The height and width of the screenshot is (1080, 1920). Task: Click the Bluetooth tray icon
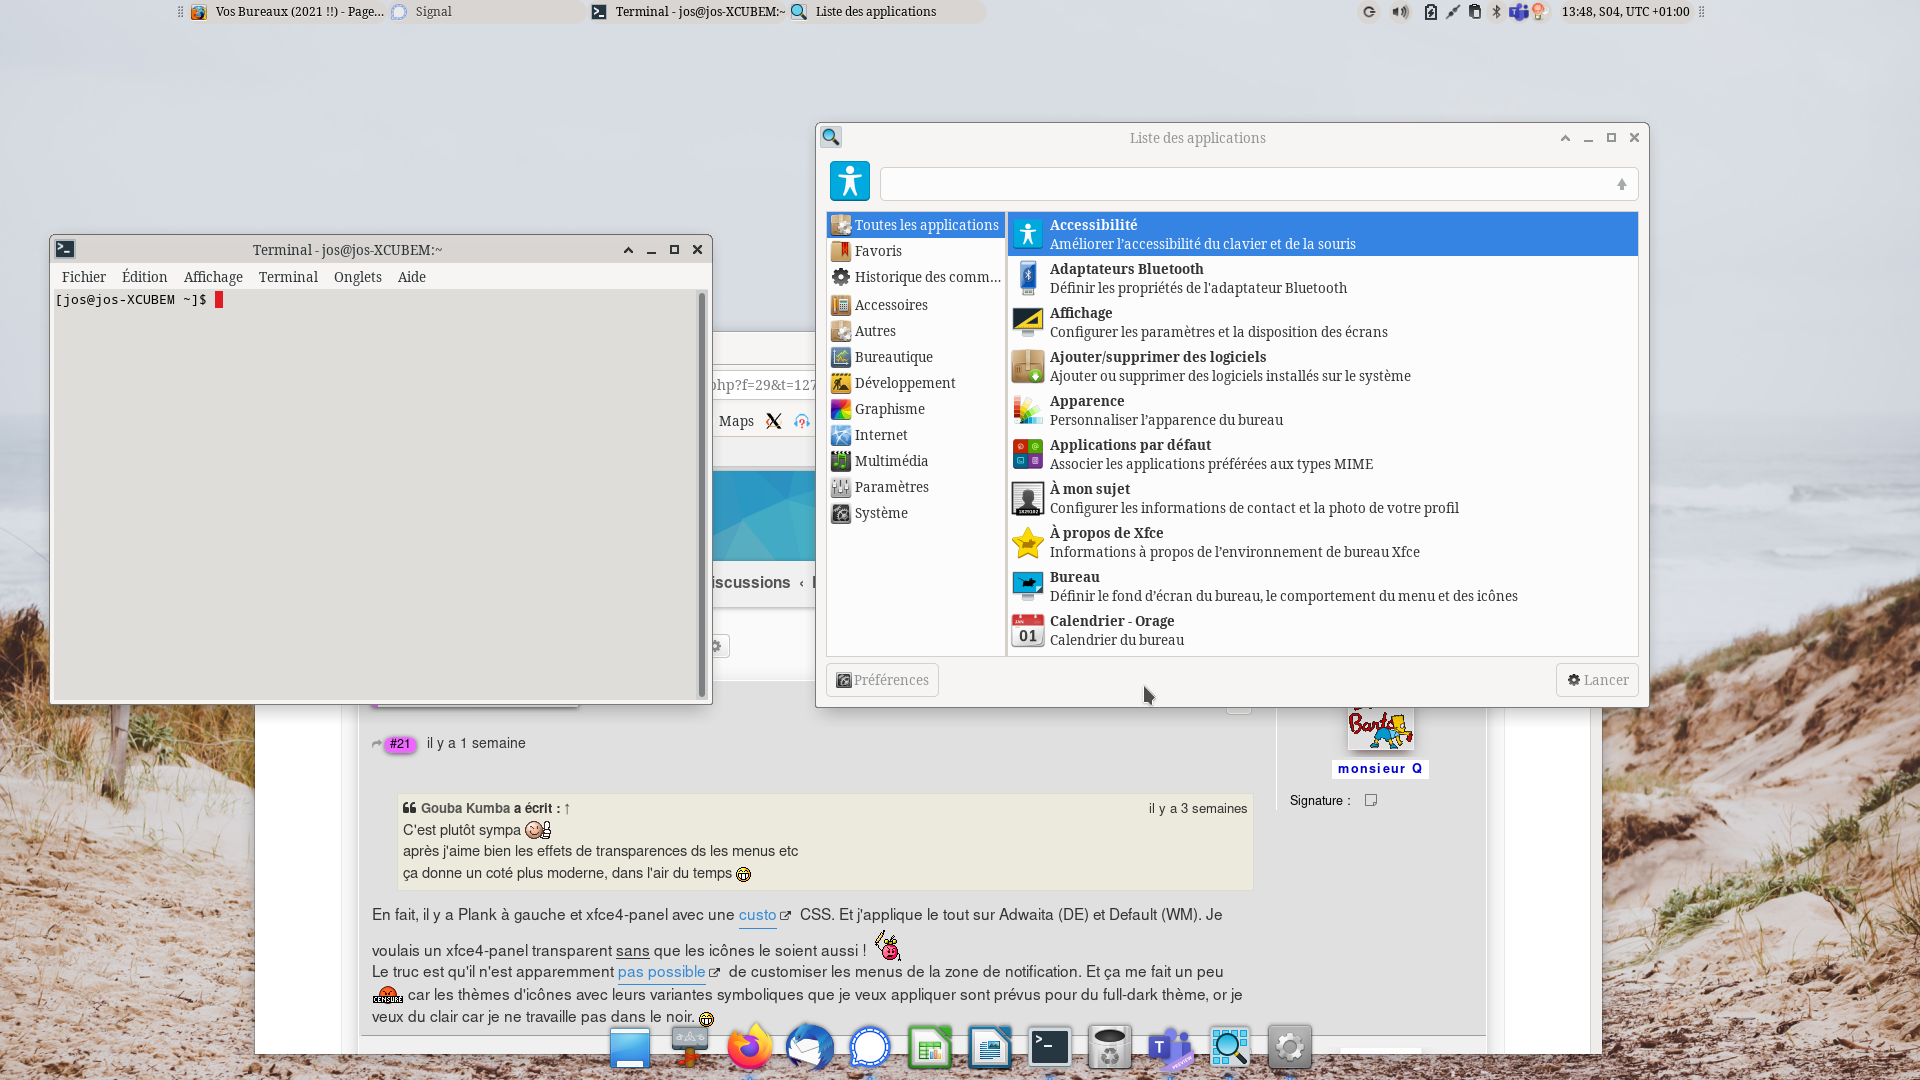[x=1496, y=12]
